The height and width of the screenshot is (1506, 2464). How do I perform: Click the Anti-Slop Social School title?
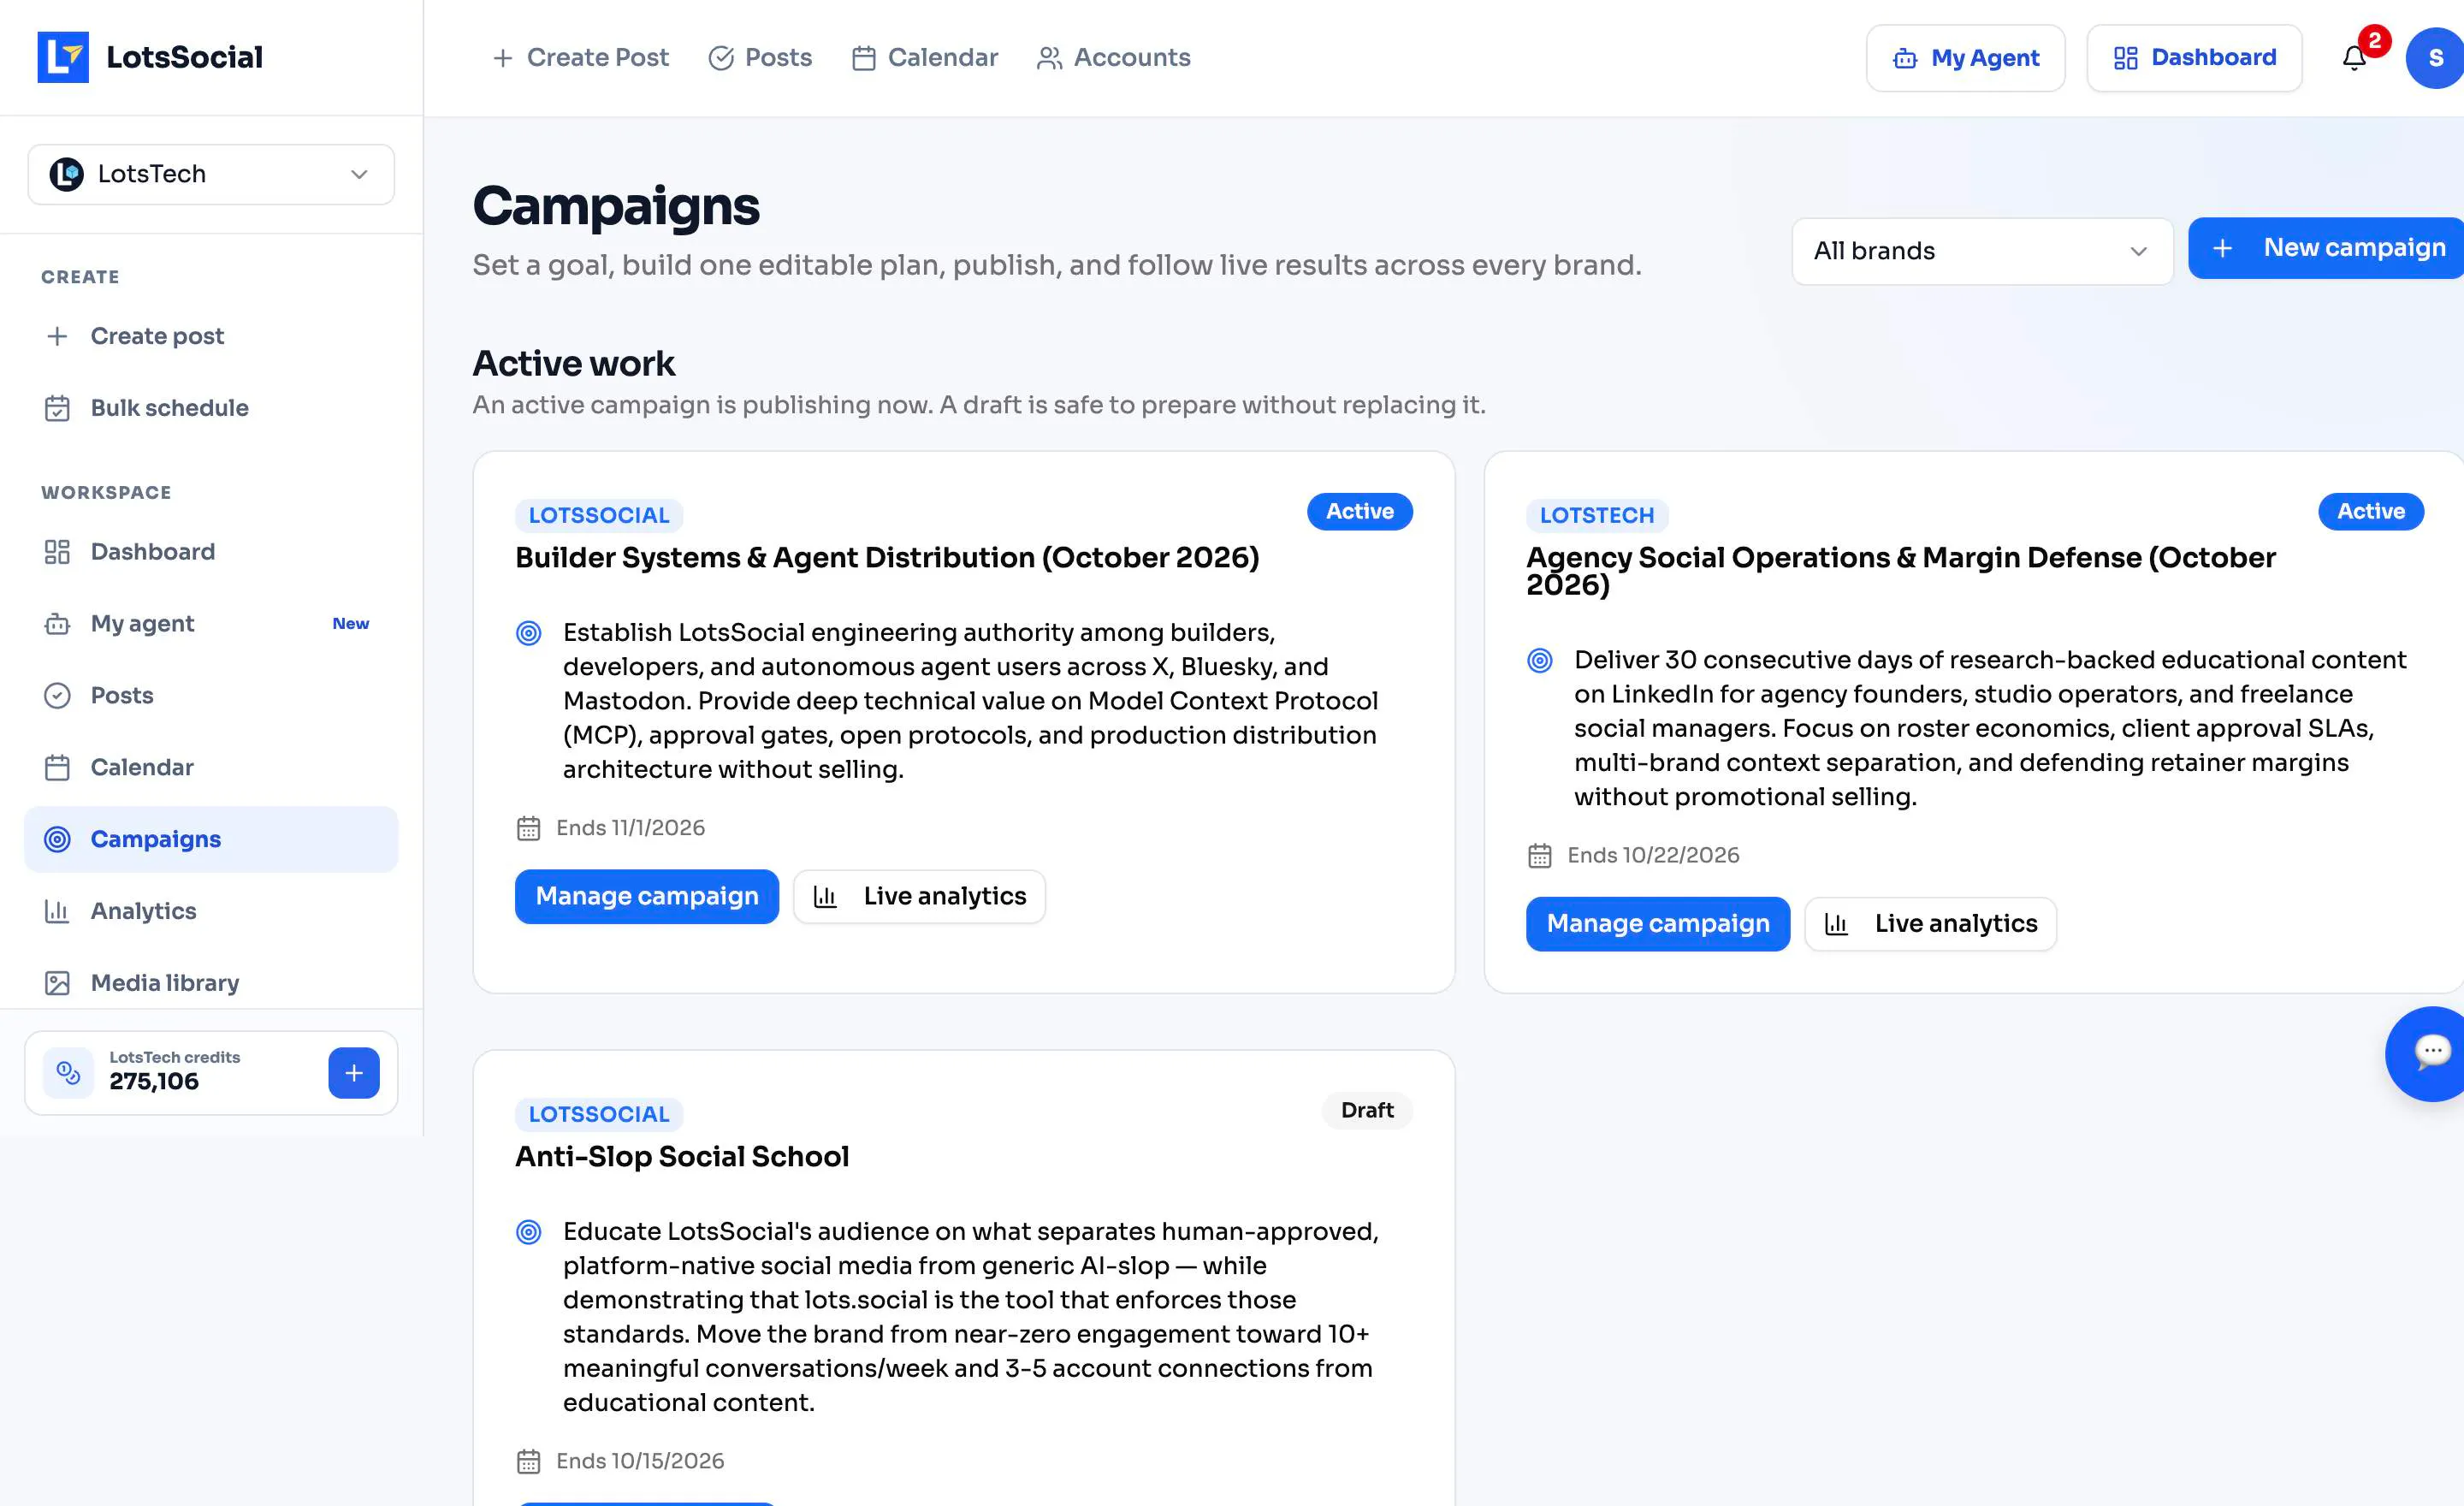coord(682,1157)
